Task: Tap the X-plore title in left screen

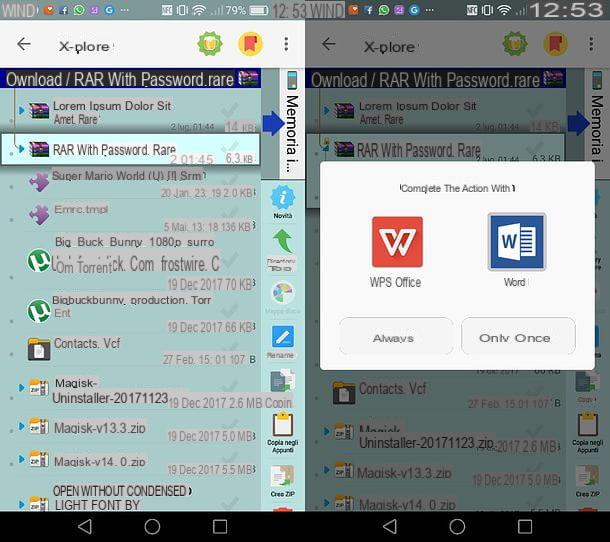Action: (x=84, y=47)
